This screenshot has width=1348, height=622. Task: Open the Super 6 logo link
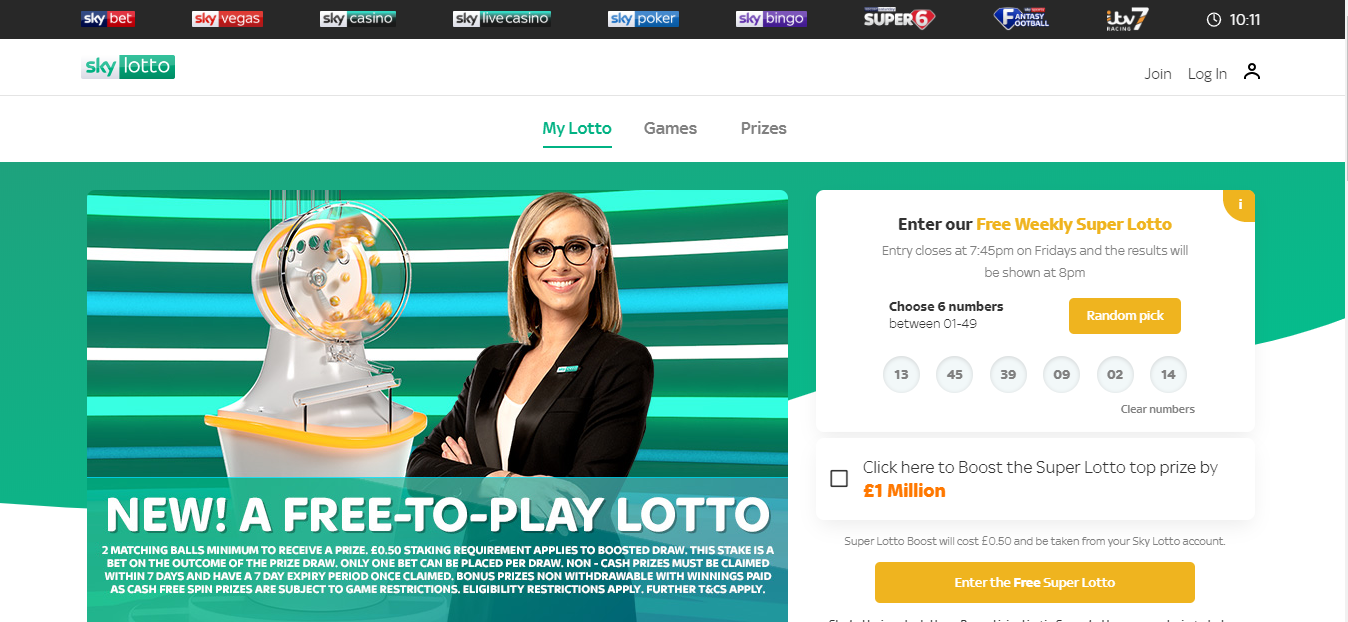899,18
